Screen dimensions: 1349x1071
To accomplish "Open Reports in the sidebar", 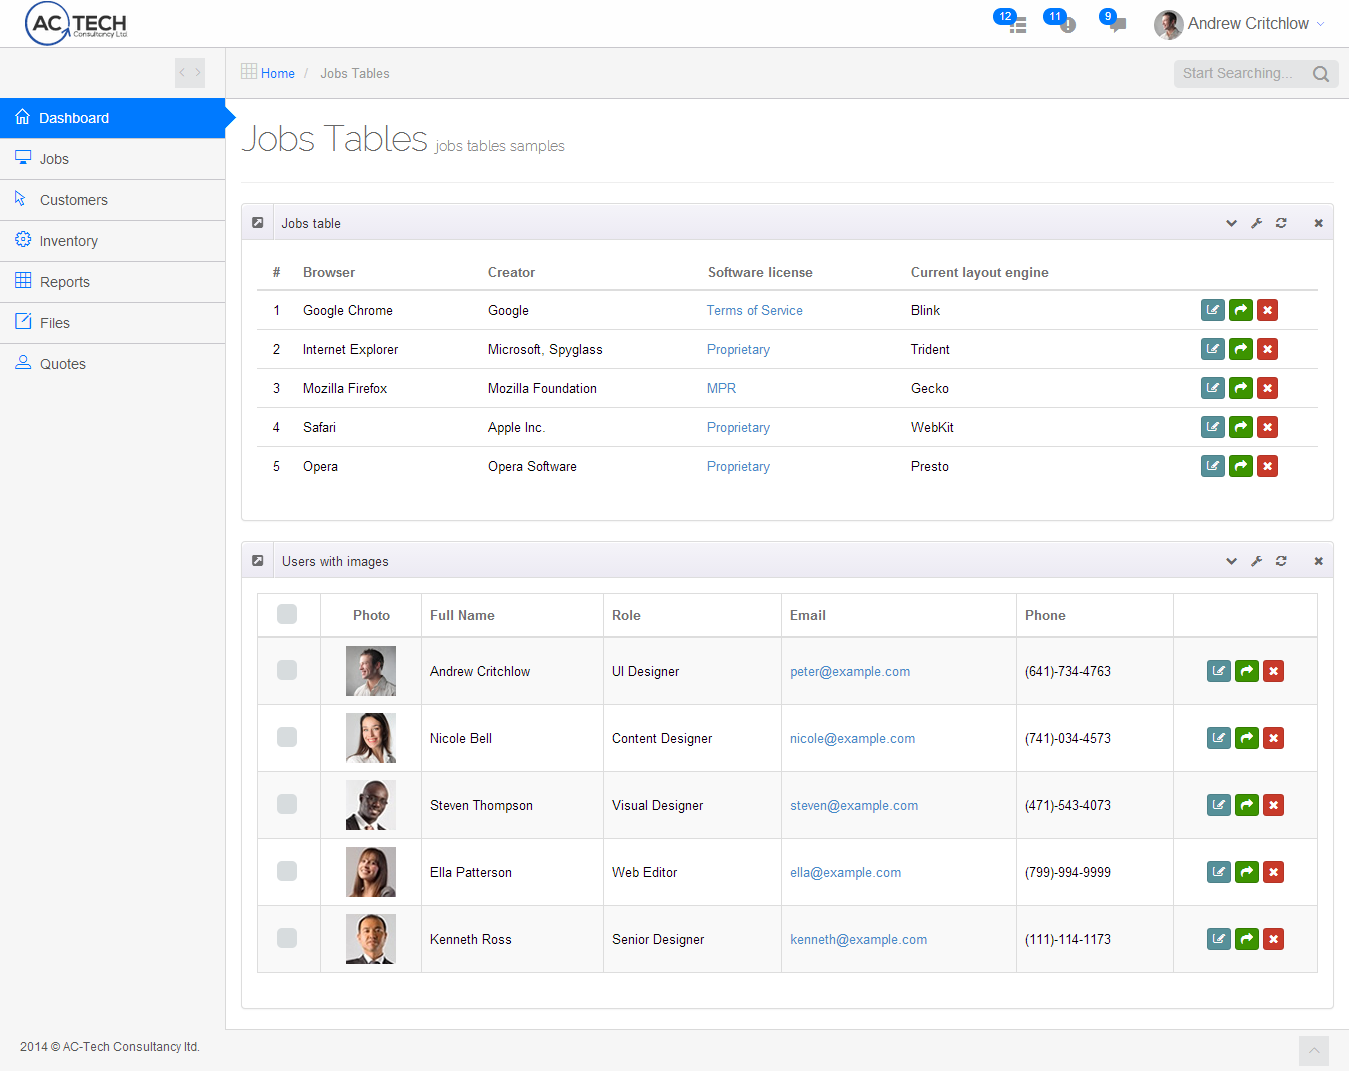I will (112, 282).
